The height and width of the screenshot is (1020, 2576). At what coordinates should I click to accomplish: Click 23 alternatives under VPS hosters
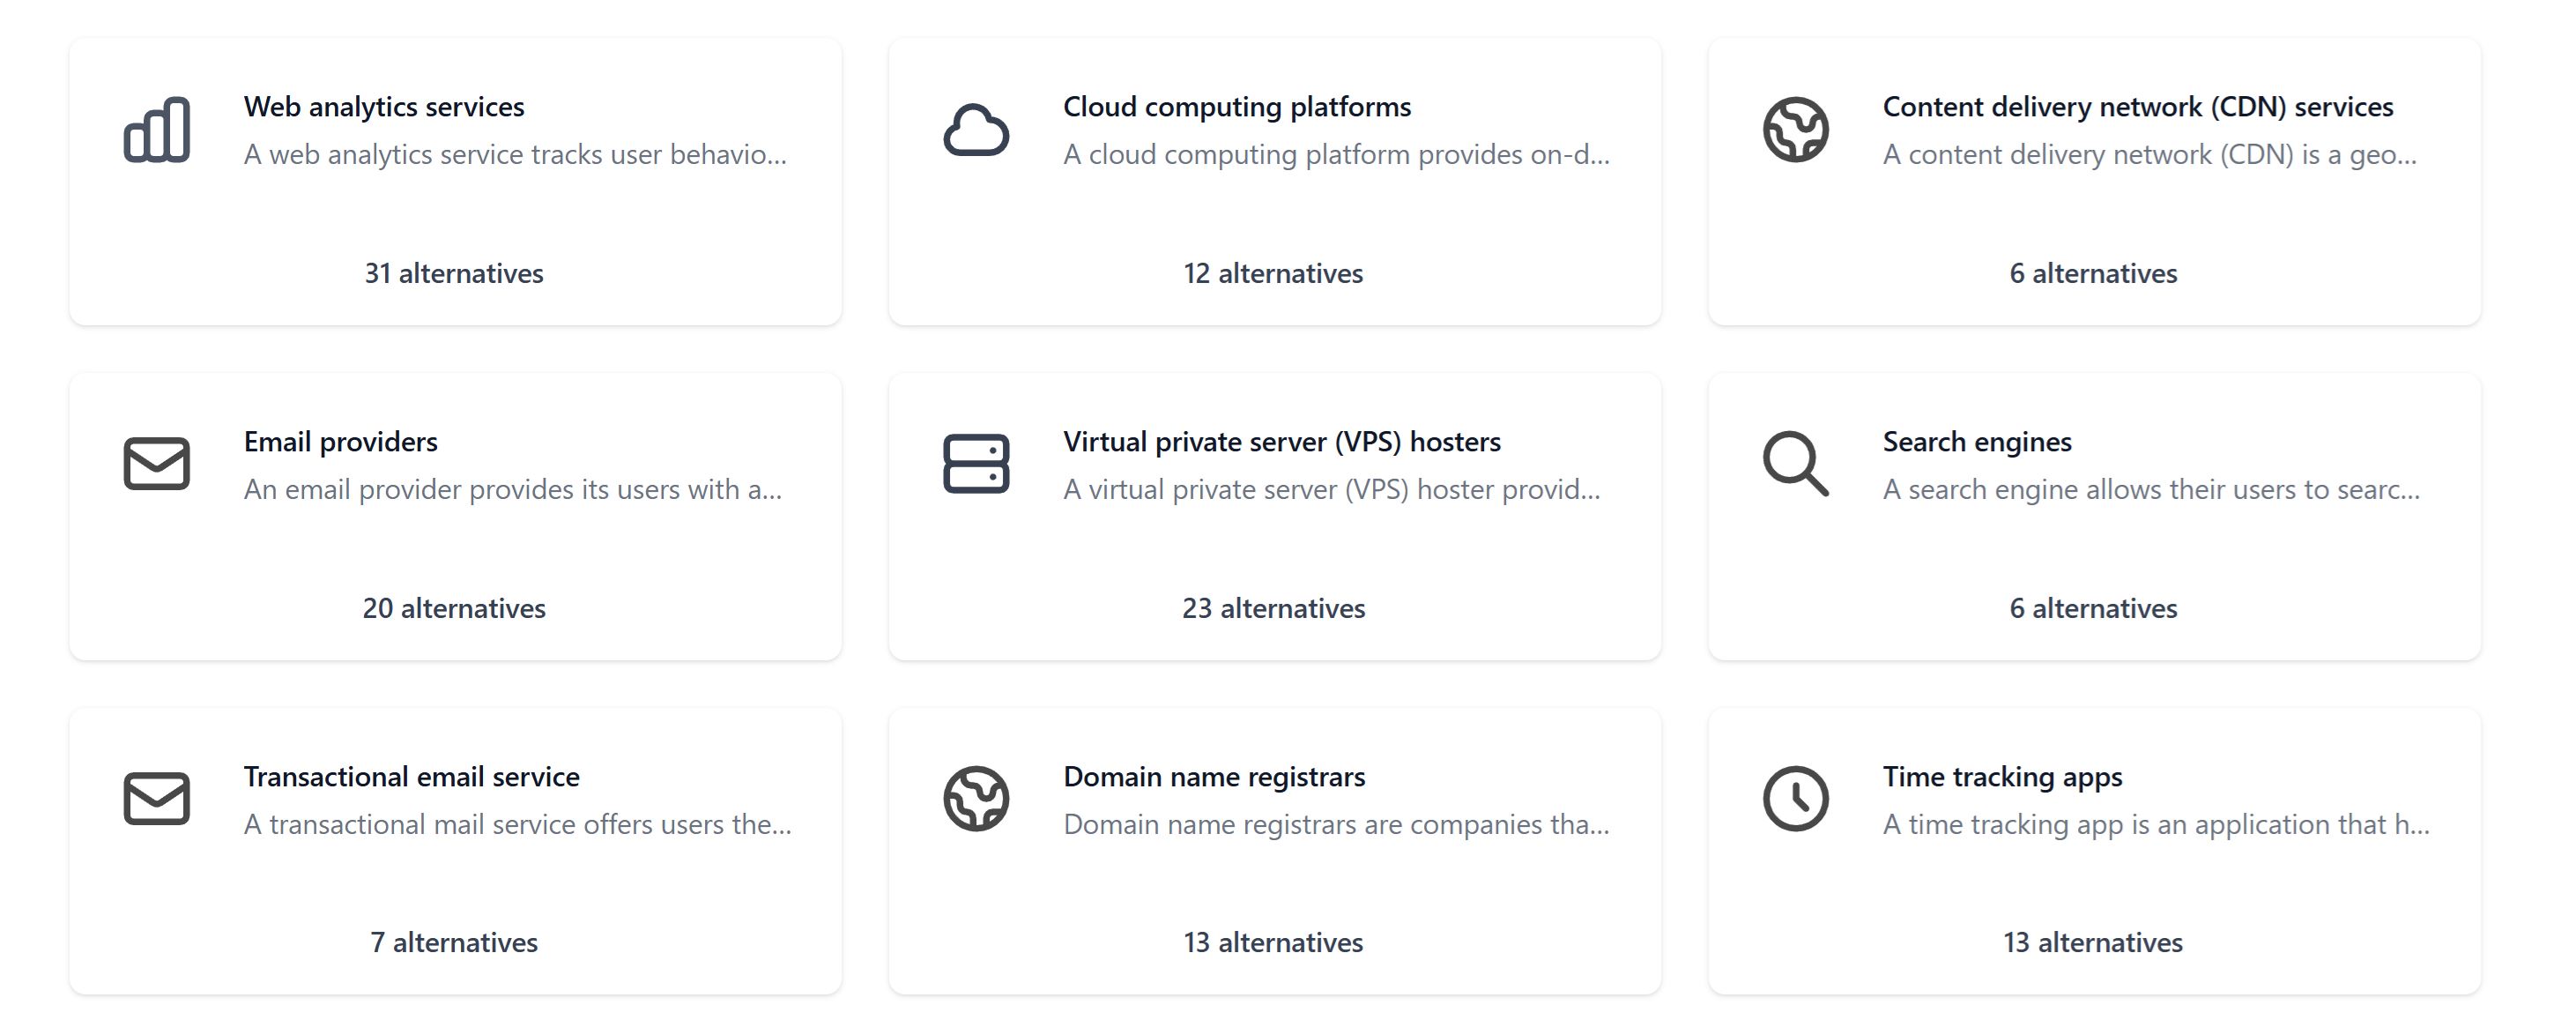[1273, 608]
